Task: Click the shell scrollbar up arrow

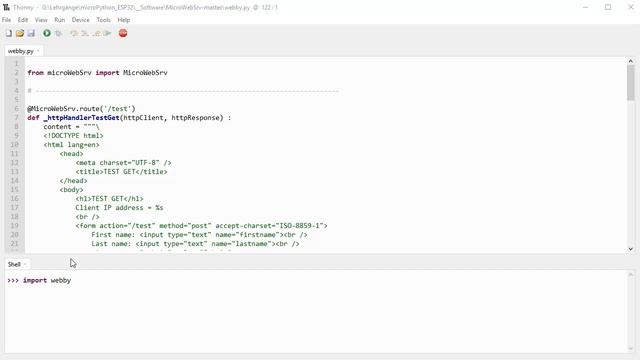Action: 631,275
